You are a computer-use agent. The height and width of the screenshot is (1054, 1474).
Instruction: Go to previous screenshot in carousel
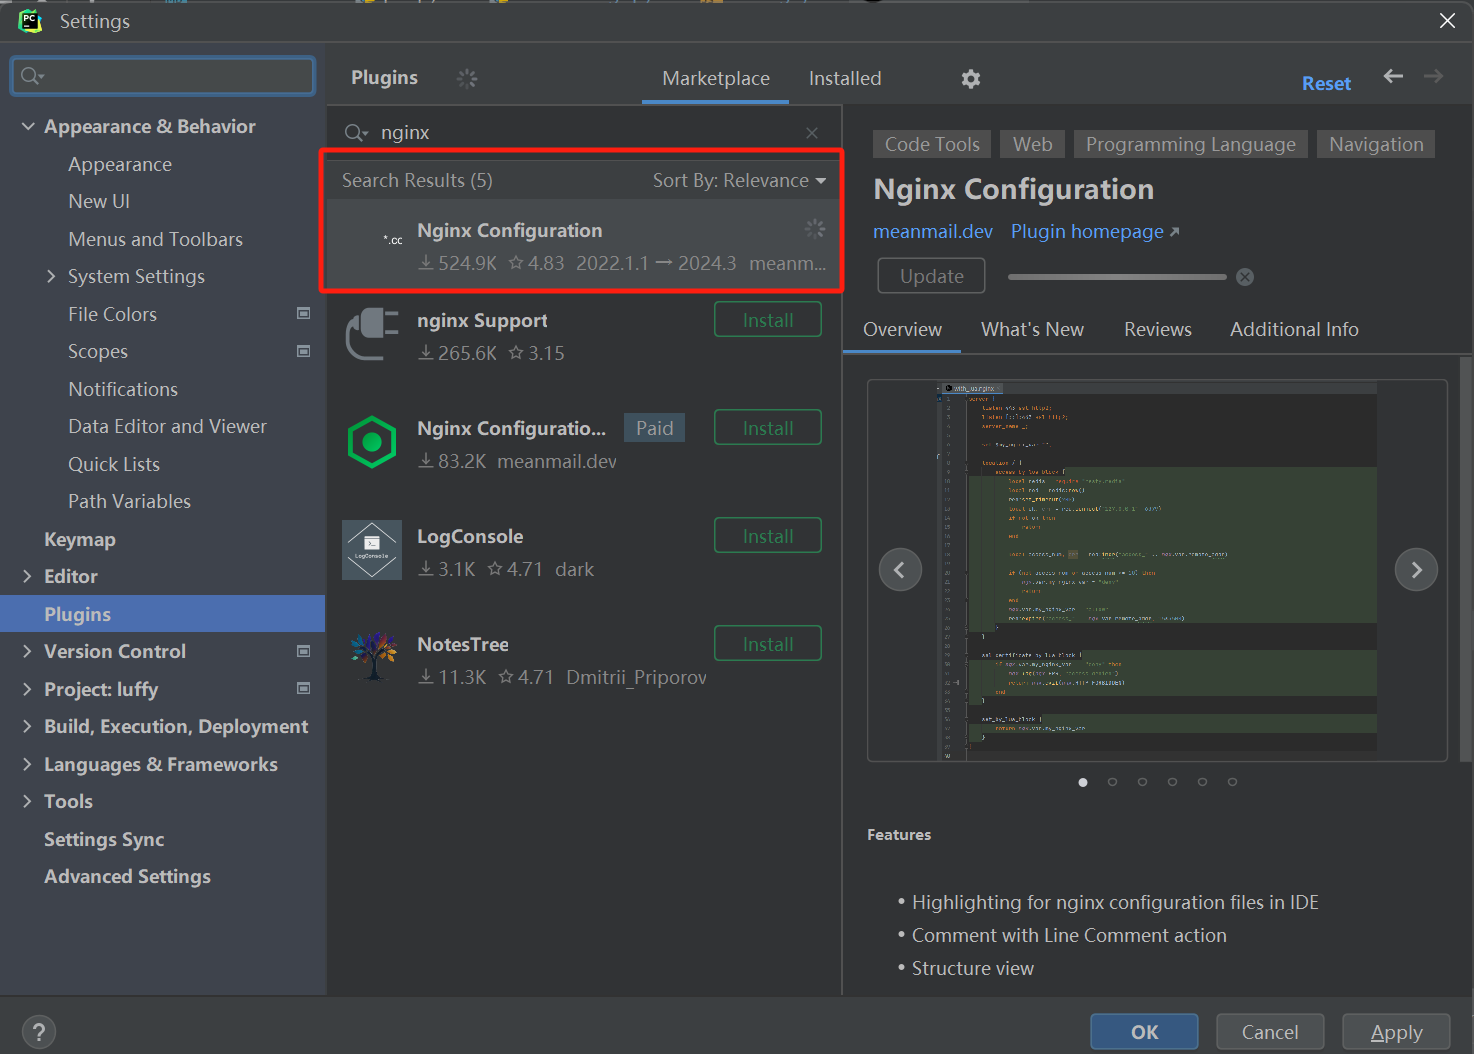click(900, 570)
